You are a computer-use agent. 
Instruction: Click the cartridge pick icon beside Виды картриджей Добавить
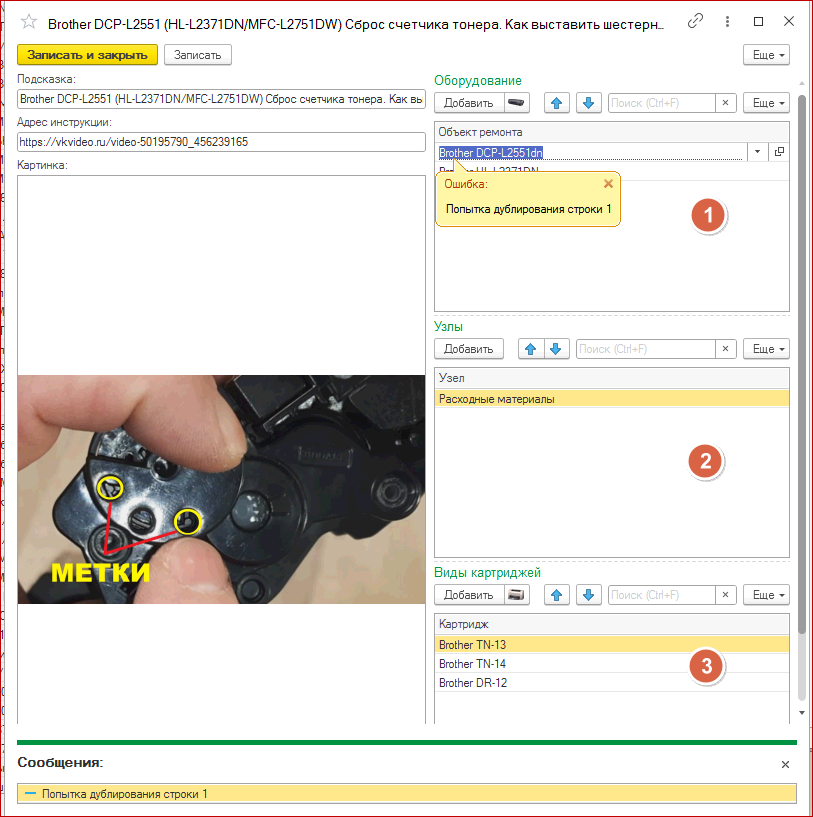click(x=516, y=595)
